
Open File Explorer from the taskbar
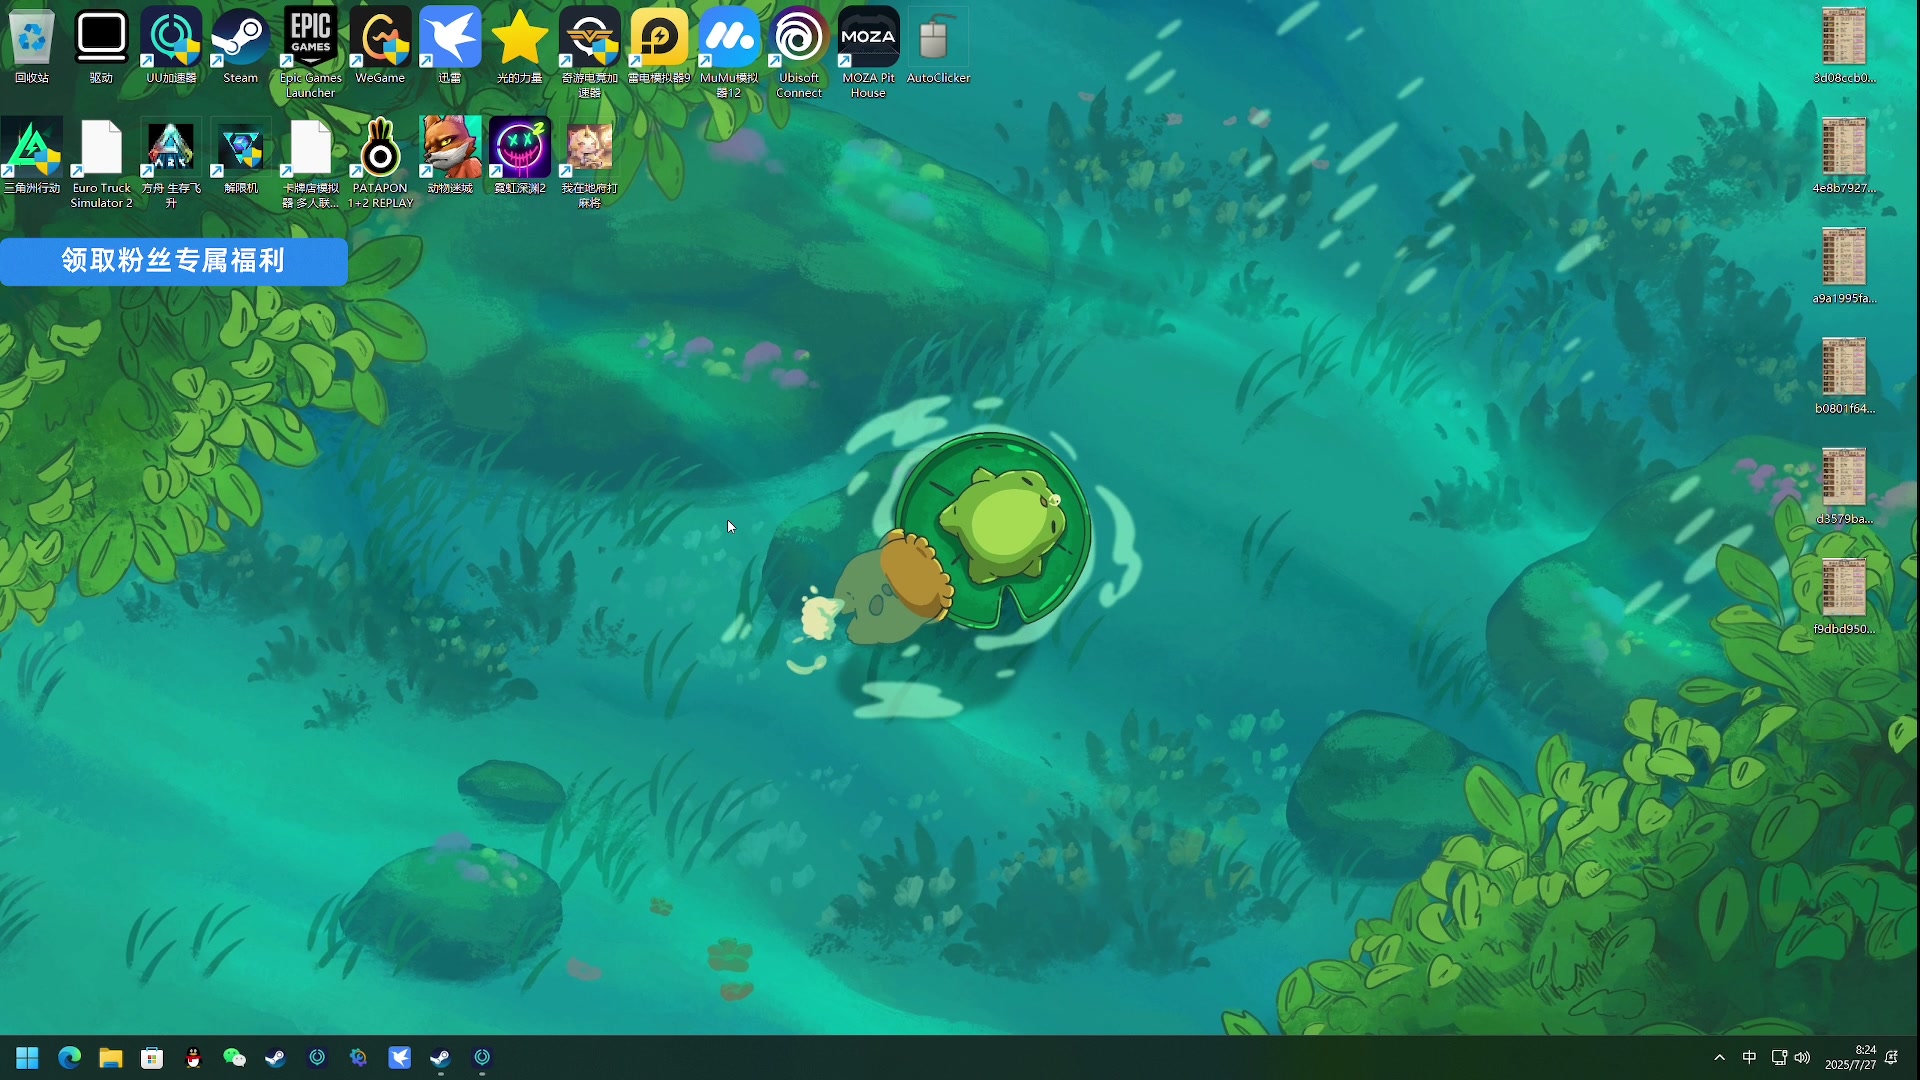click(x=110, y=1058)
